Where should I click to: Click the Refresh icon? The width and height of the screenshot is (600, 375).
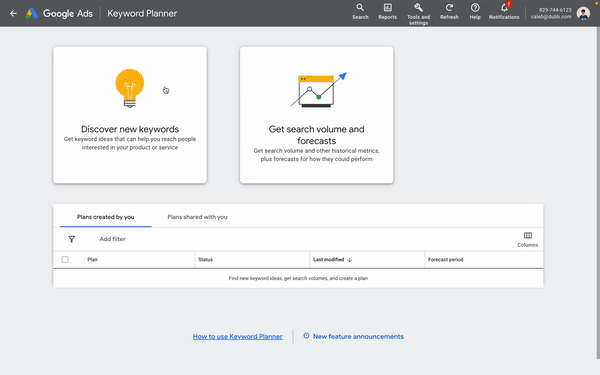[x=449, y=8]
